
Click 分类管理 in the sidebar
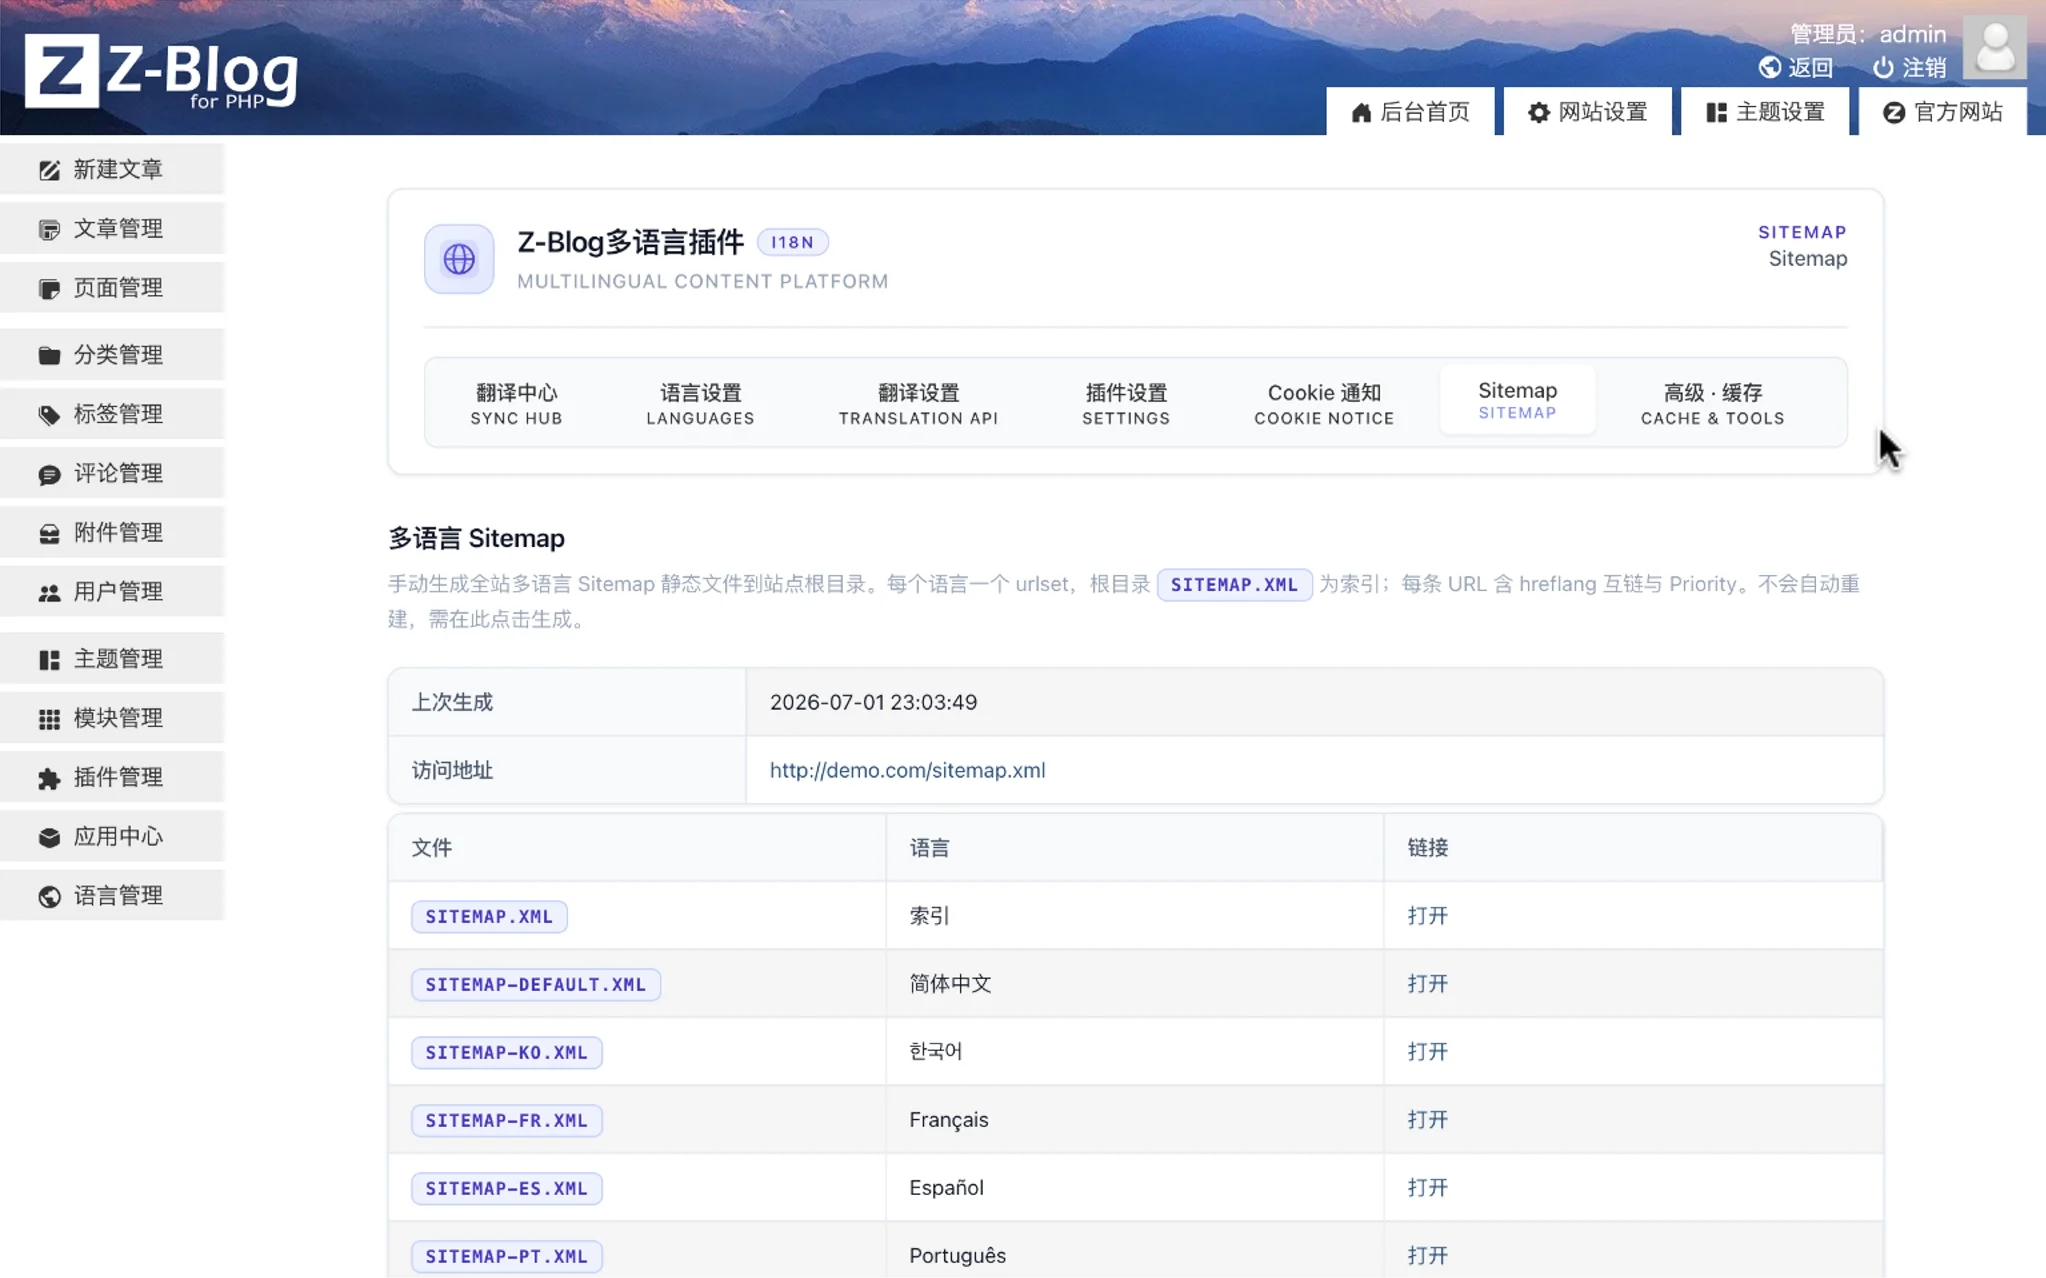coord(112,355)
